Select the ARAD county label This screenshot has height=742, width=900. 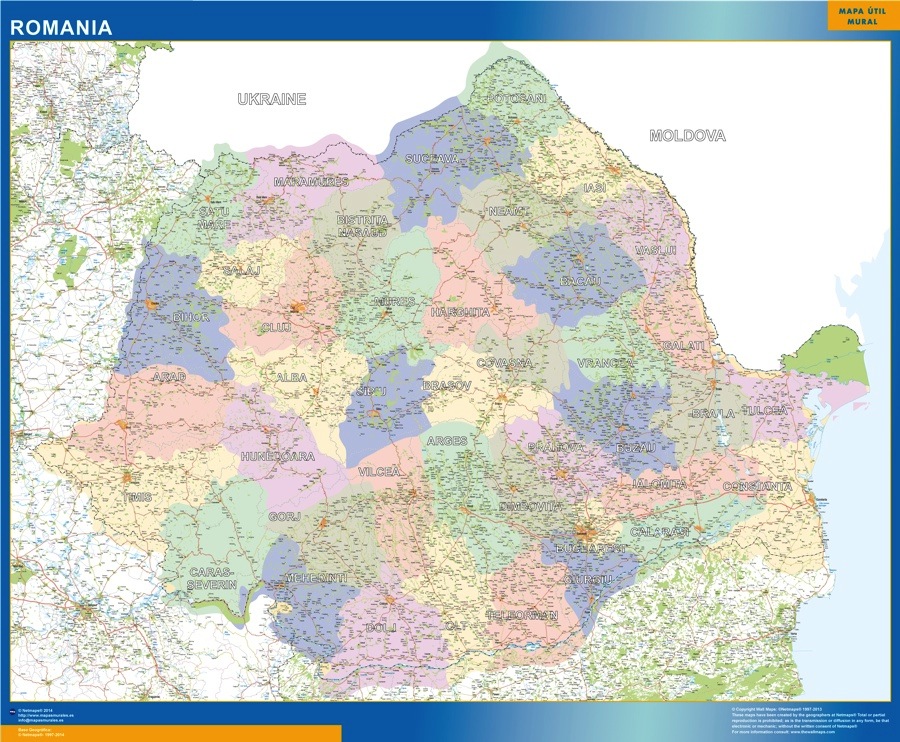pos(169,377)
